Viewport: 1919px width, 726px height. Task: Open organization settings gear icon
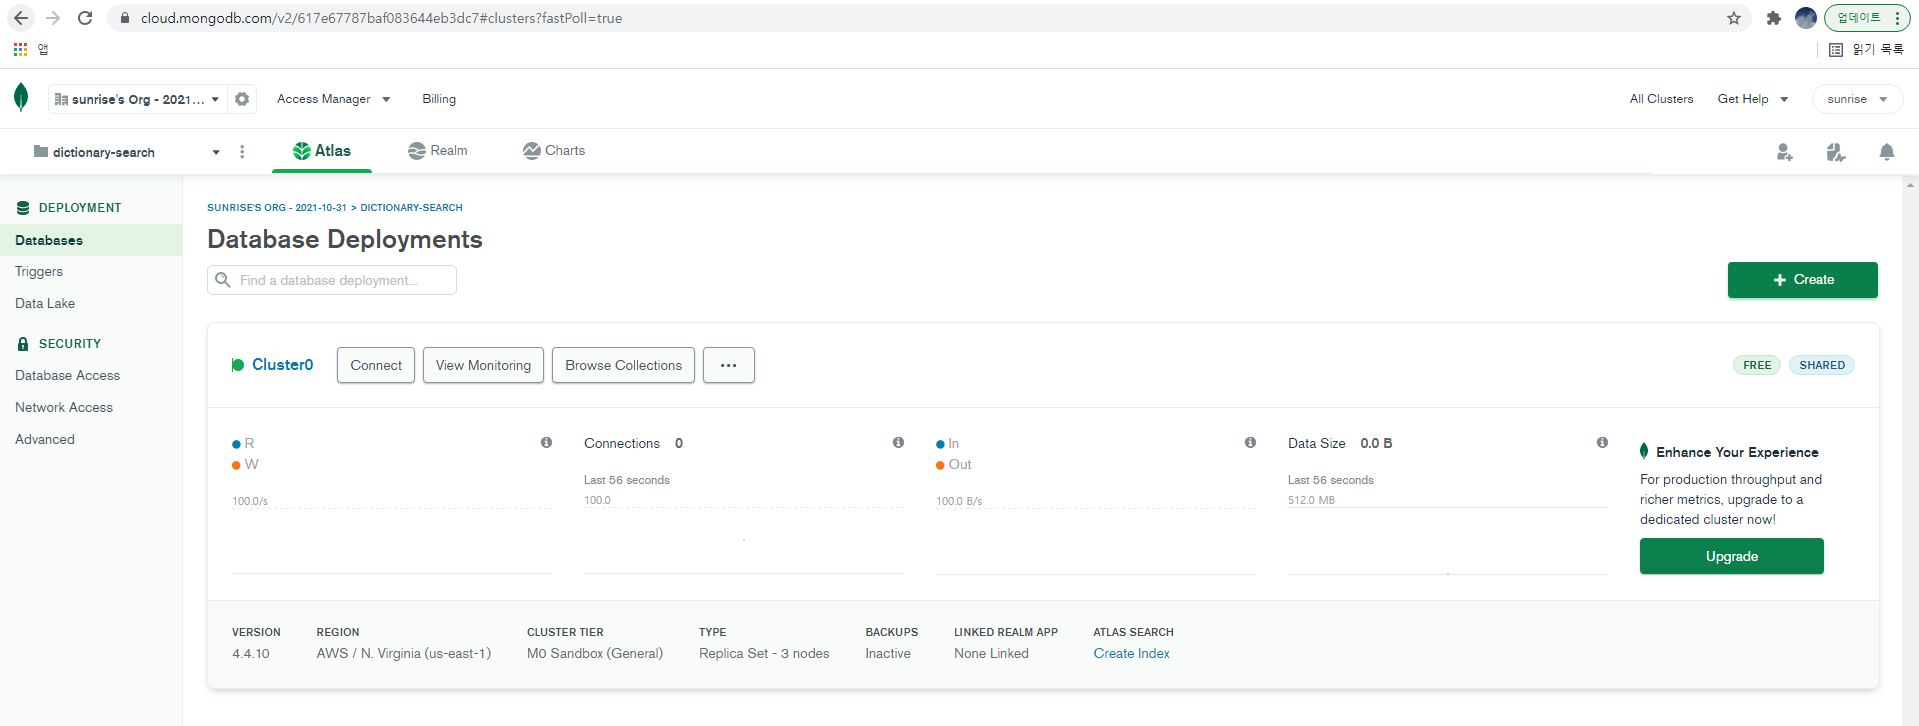click(242, 99)
